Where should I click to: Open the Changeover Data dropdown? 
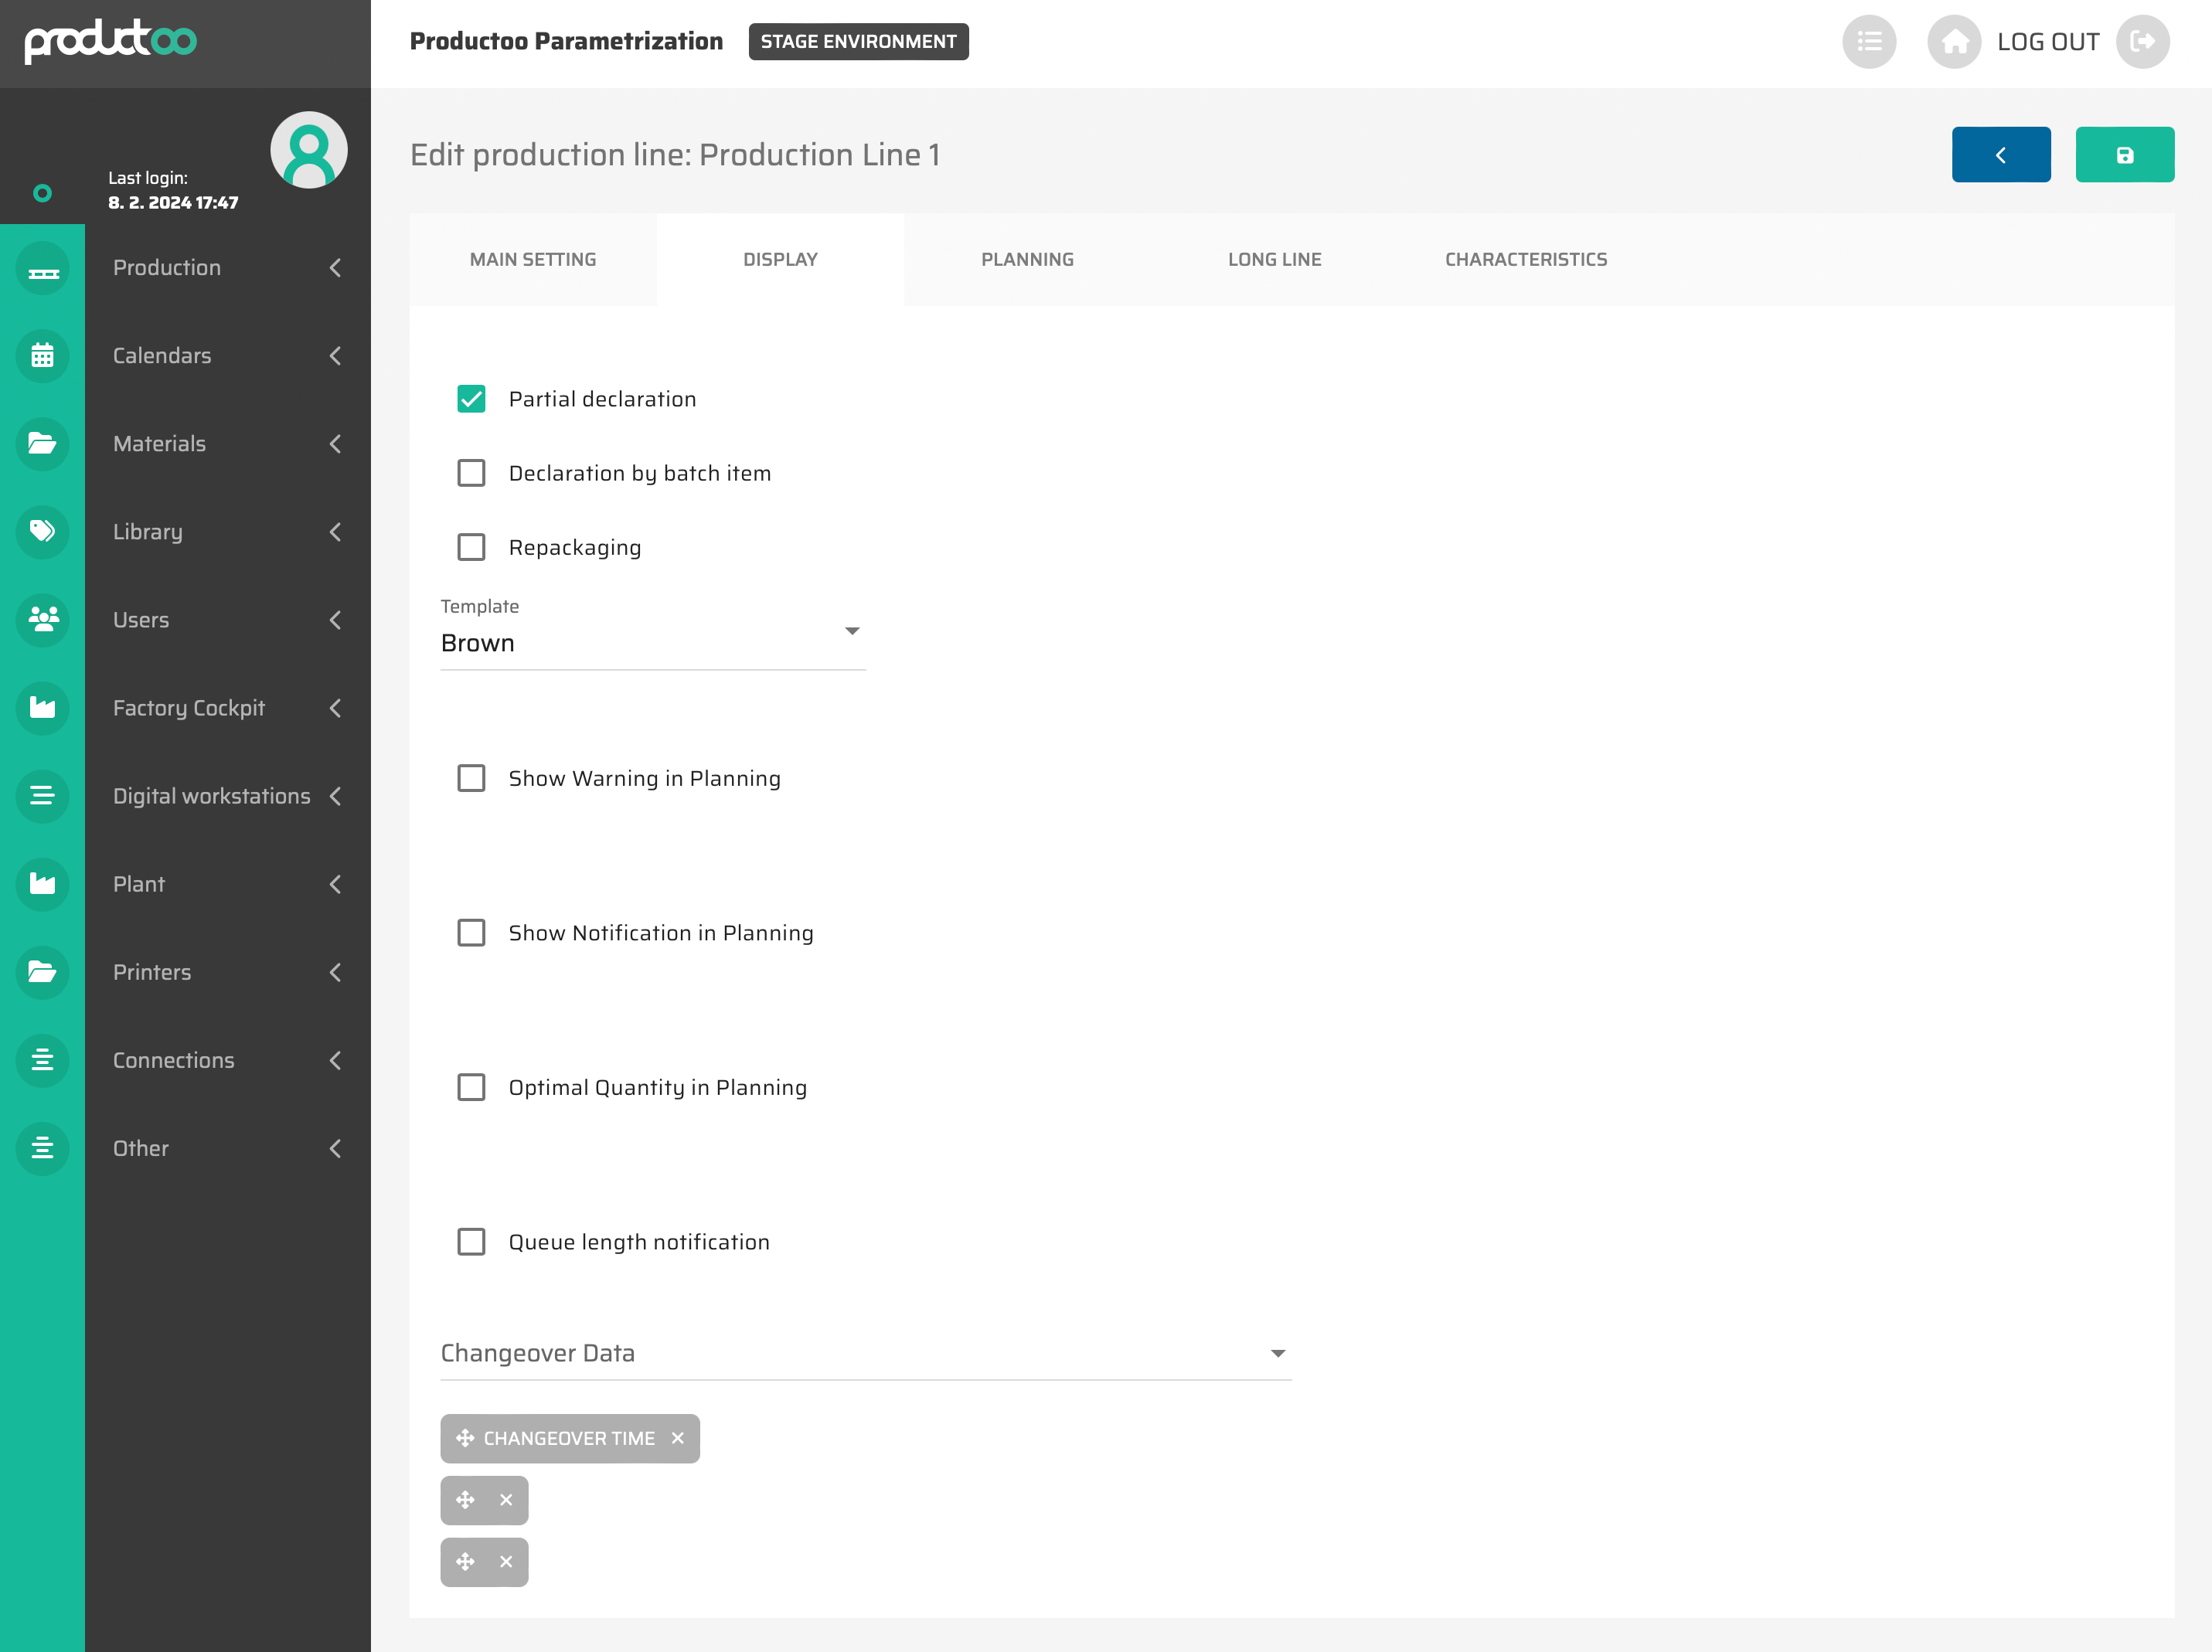865,1353
